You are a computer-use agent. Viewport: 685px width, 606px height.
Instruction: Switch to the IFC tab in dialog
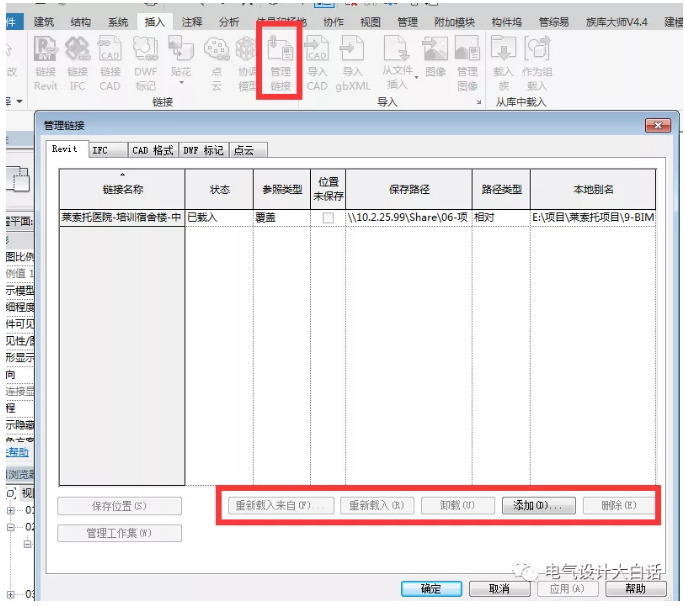(100, 150)
